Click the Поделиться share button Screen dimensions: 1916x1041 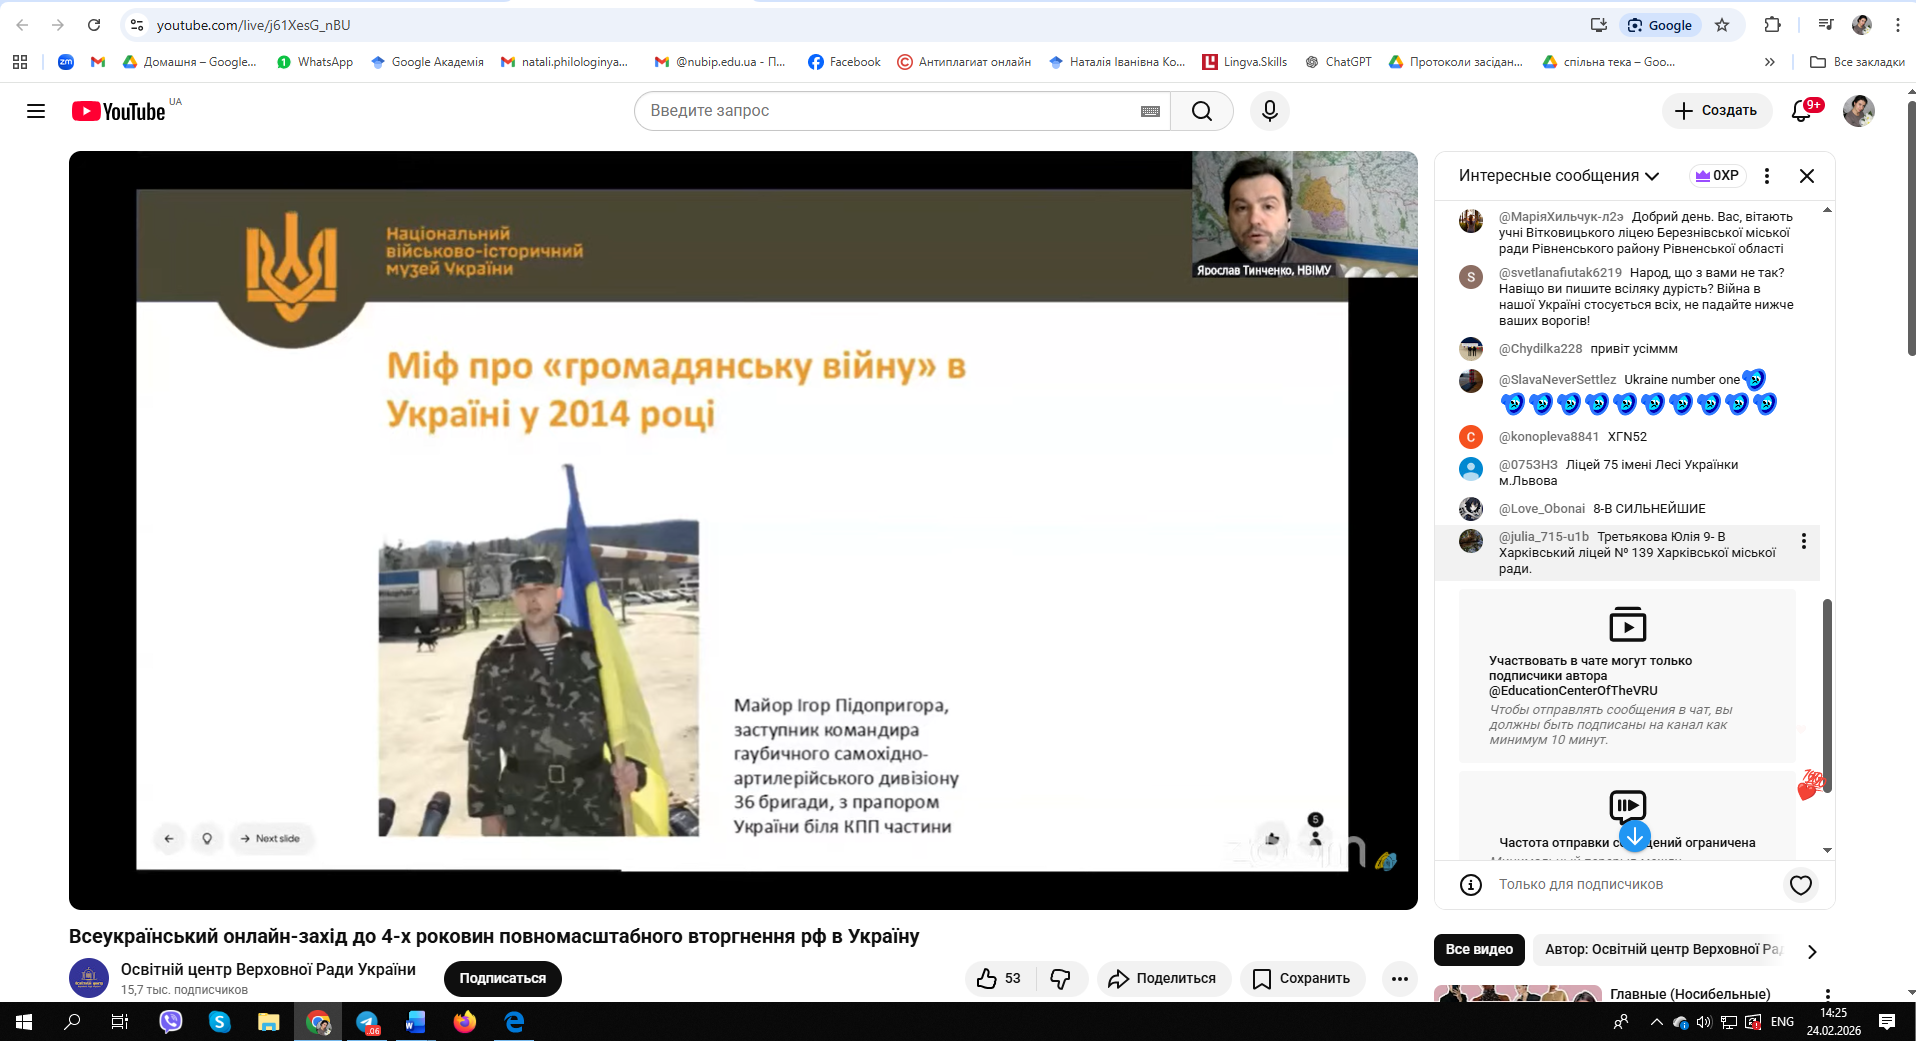tap(1162, 979)
